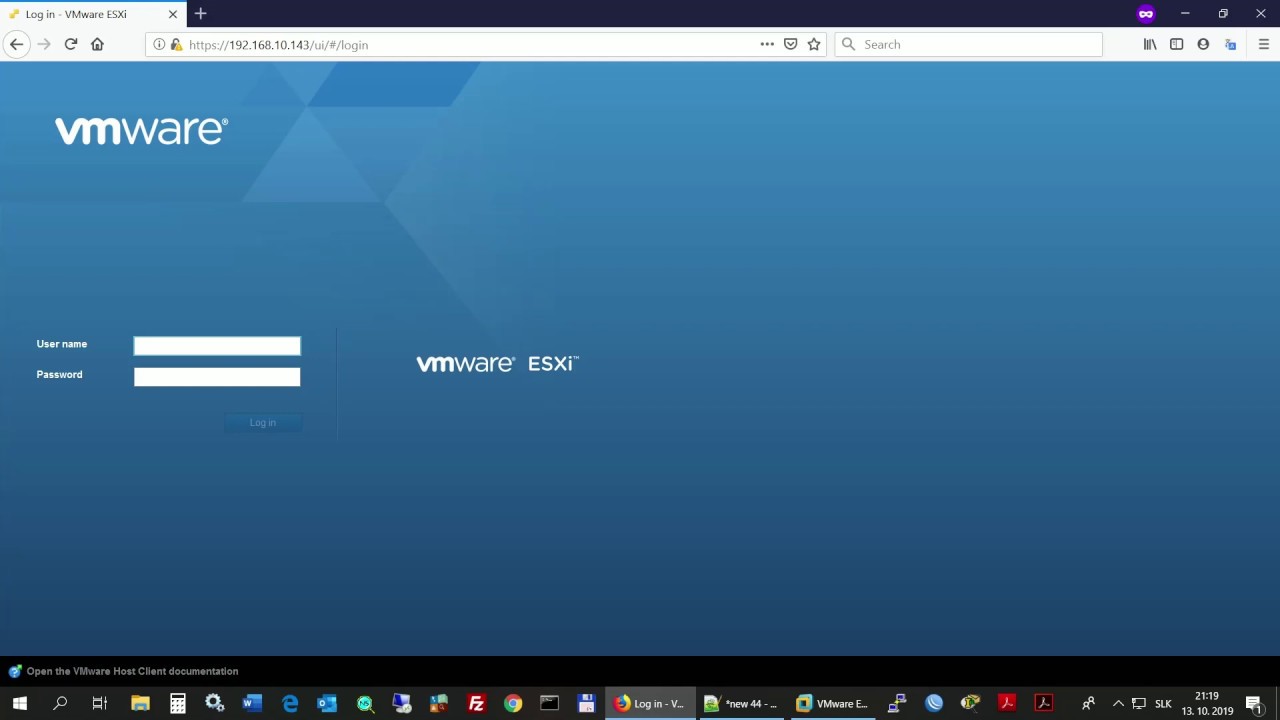1280x720 pixels.
Task: Open the first Adobe Acrobat taskbar icon
Action: 1007,703
